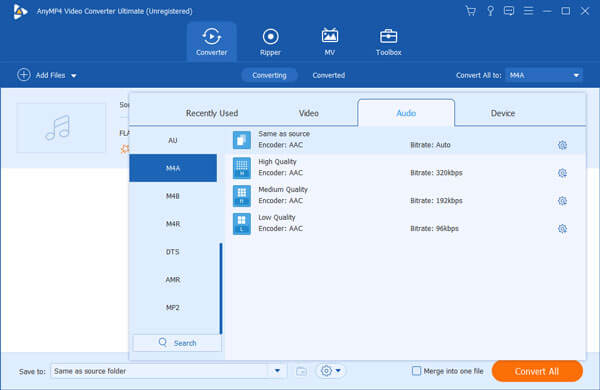Open settings gear for Same as source
The width and height of the screenshot is (600, 390).
pos(562,145)
